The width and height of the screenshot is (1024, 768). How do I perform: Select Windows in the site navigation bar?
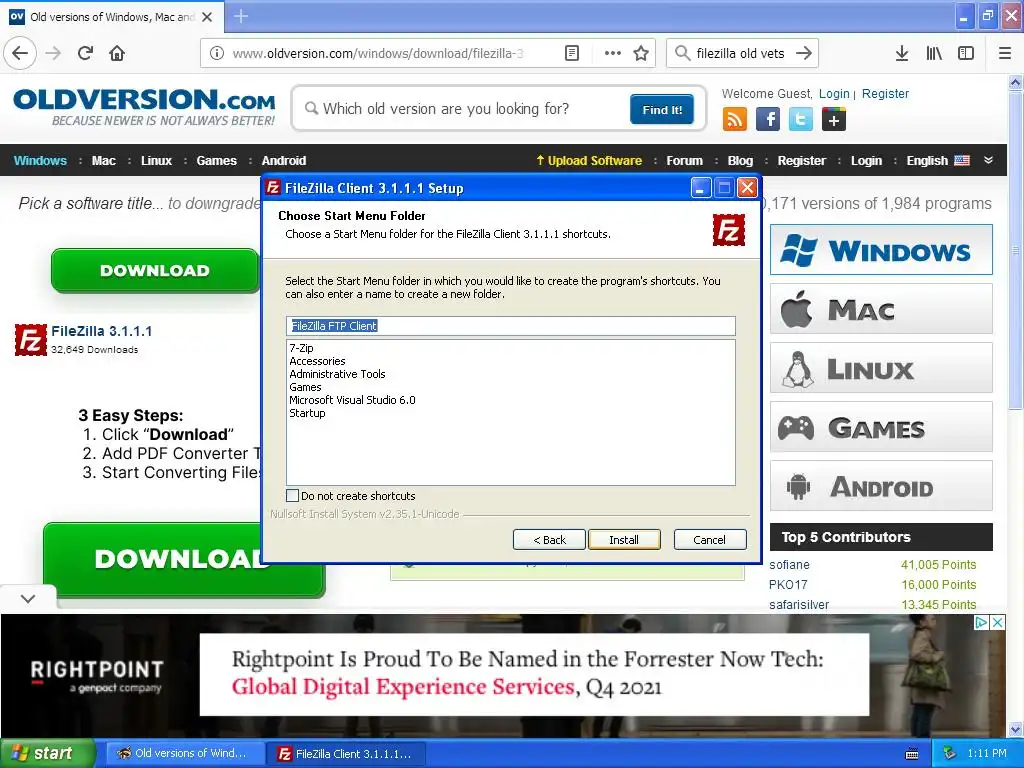click(x=40, y=161)
